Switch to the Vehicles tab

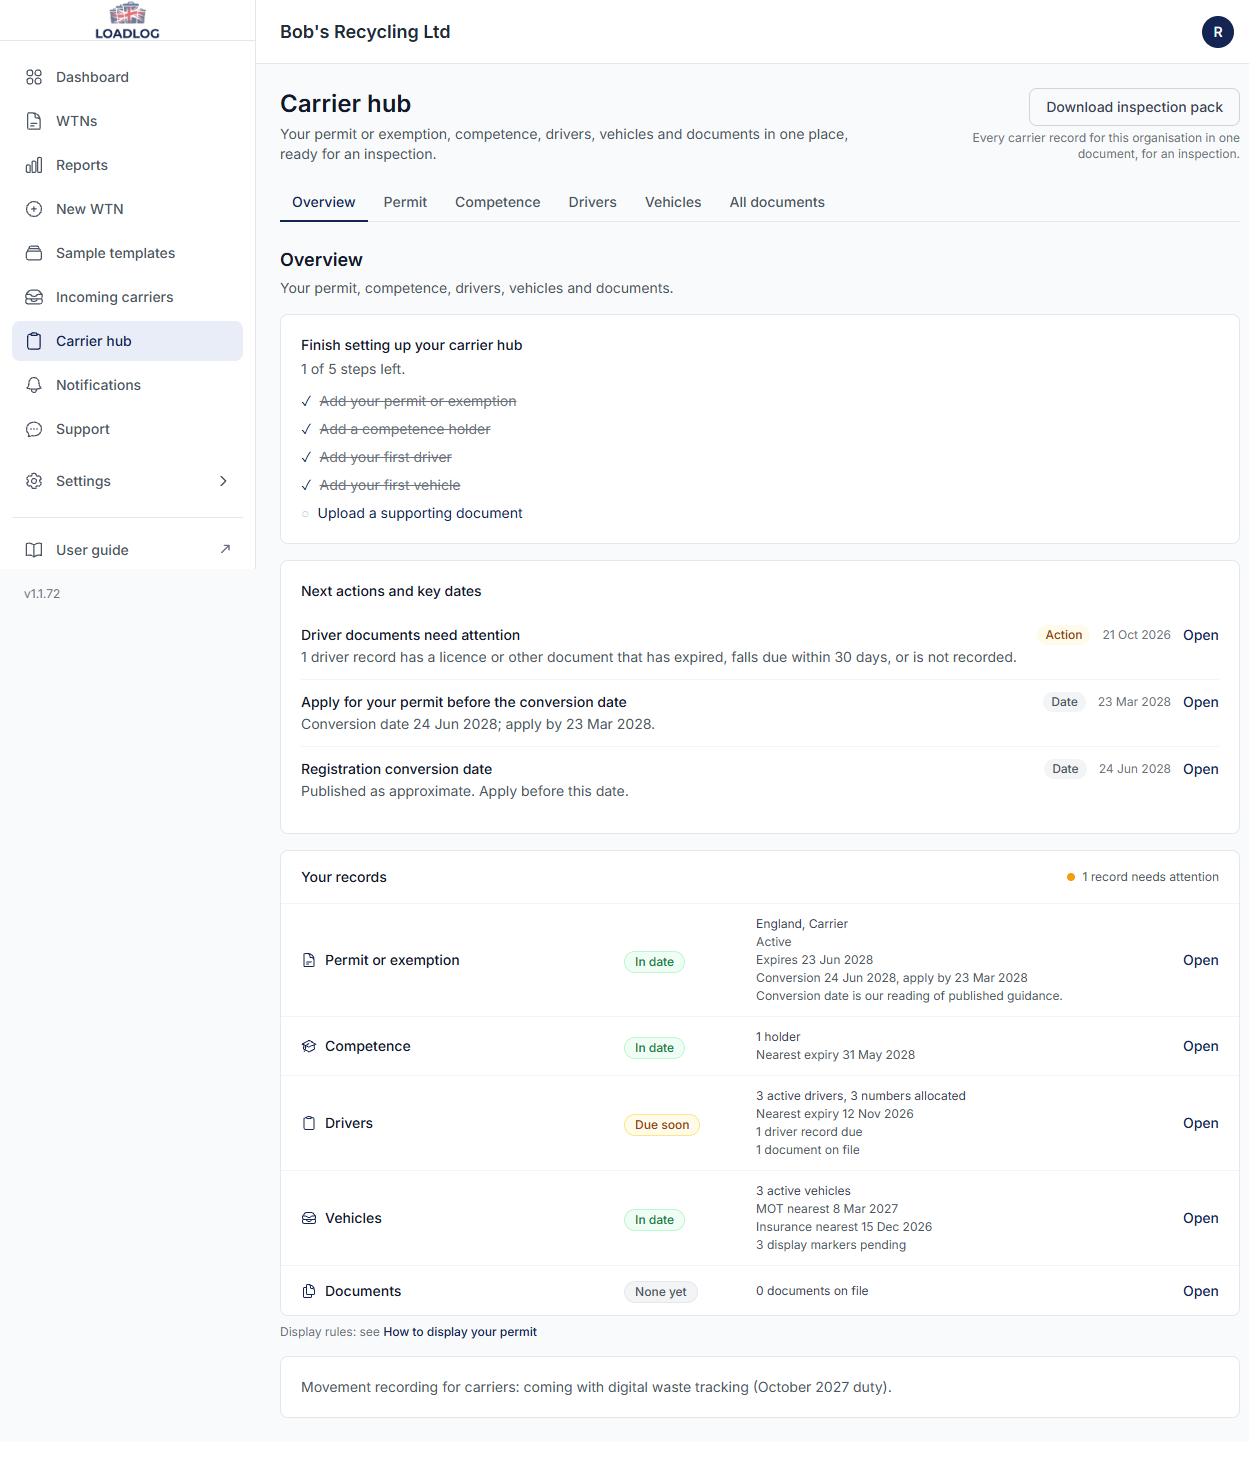pos(673,202)
